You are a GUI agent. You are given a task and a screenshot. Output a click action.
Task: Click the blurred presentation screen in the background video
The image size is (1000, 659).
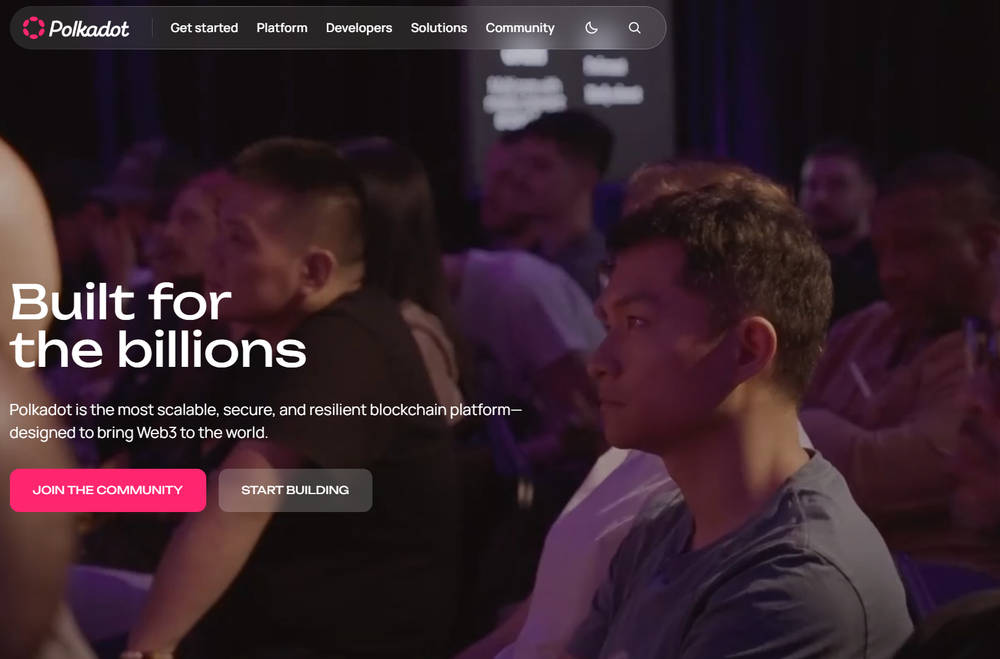pos(571,89)
